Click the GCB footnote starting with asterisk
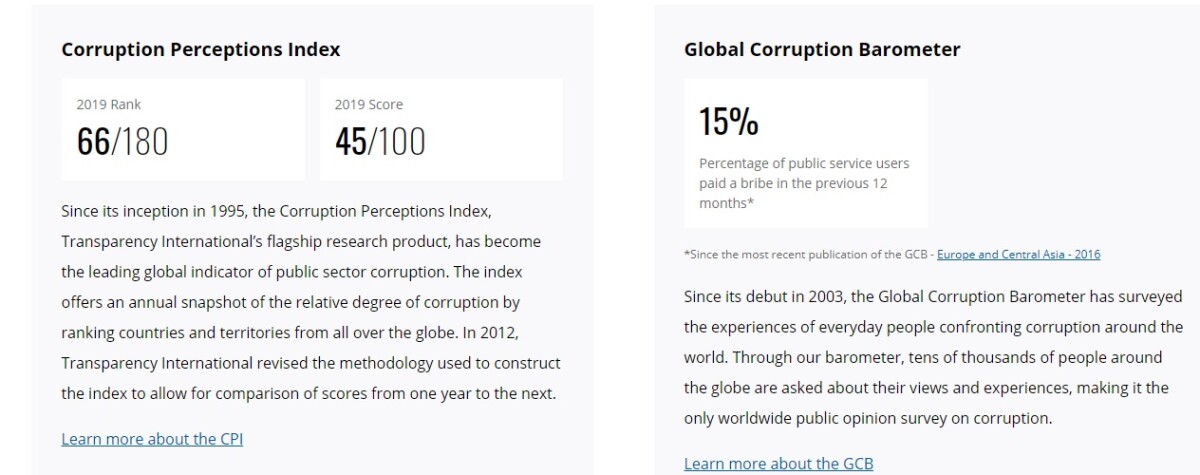 point(892,255)
